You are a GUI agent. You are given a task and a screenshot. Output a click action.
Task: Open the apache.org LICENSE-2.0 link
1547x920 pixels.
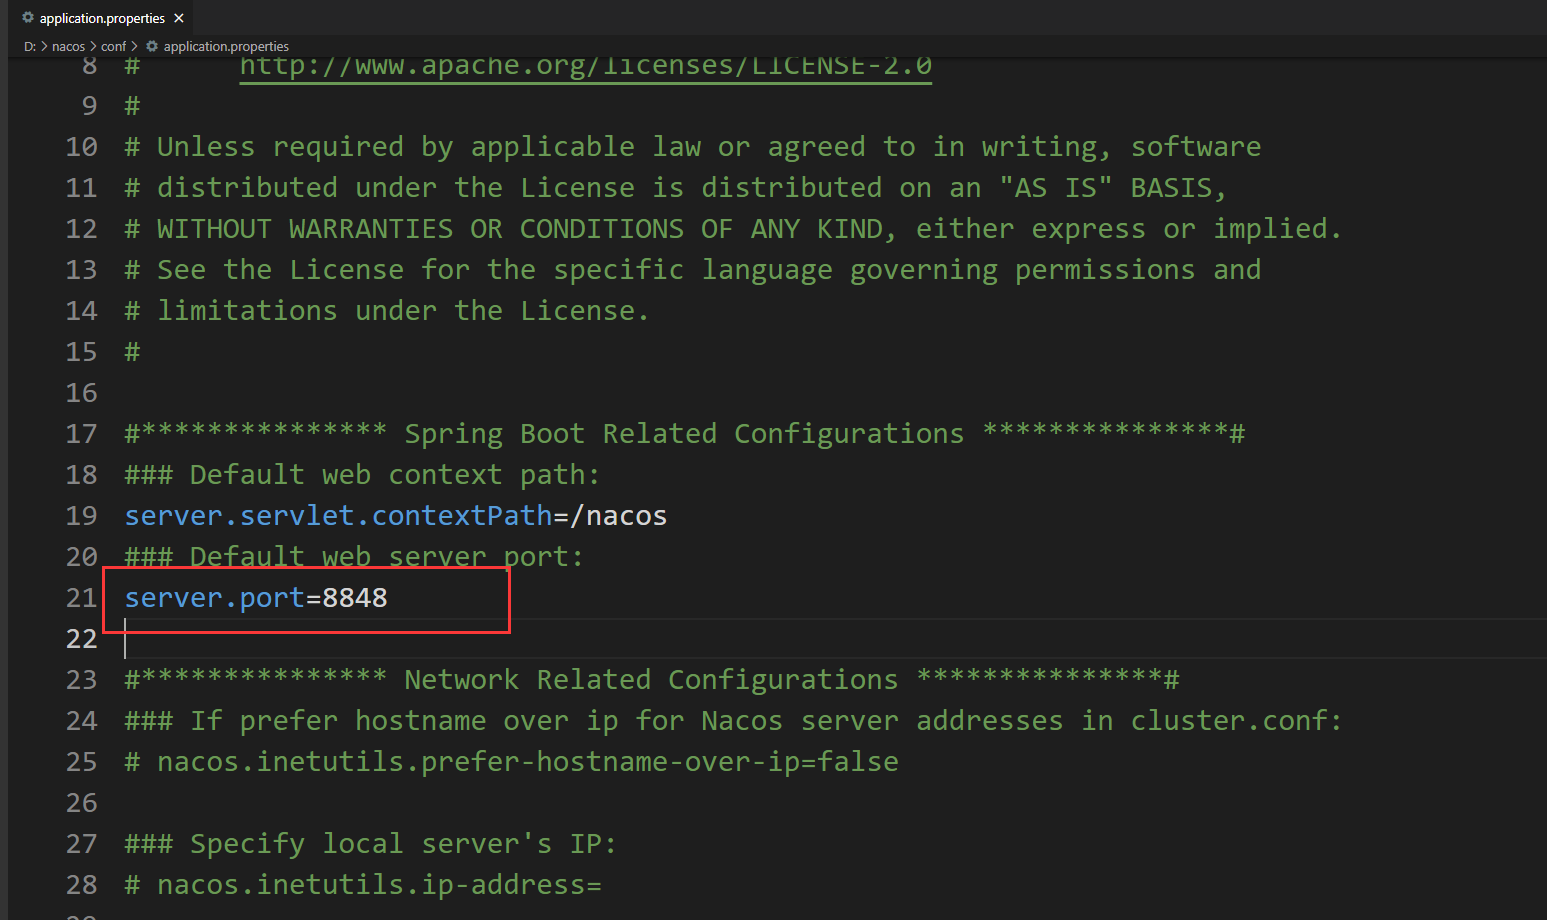point(585,66)
